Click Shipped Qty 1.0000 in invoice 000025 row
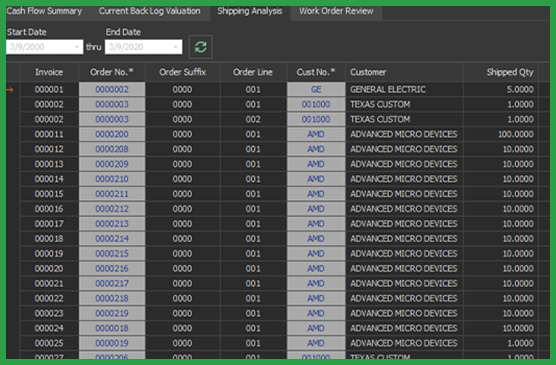Viewport: 556px width, 365px height. [501, 343]
